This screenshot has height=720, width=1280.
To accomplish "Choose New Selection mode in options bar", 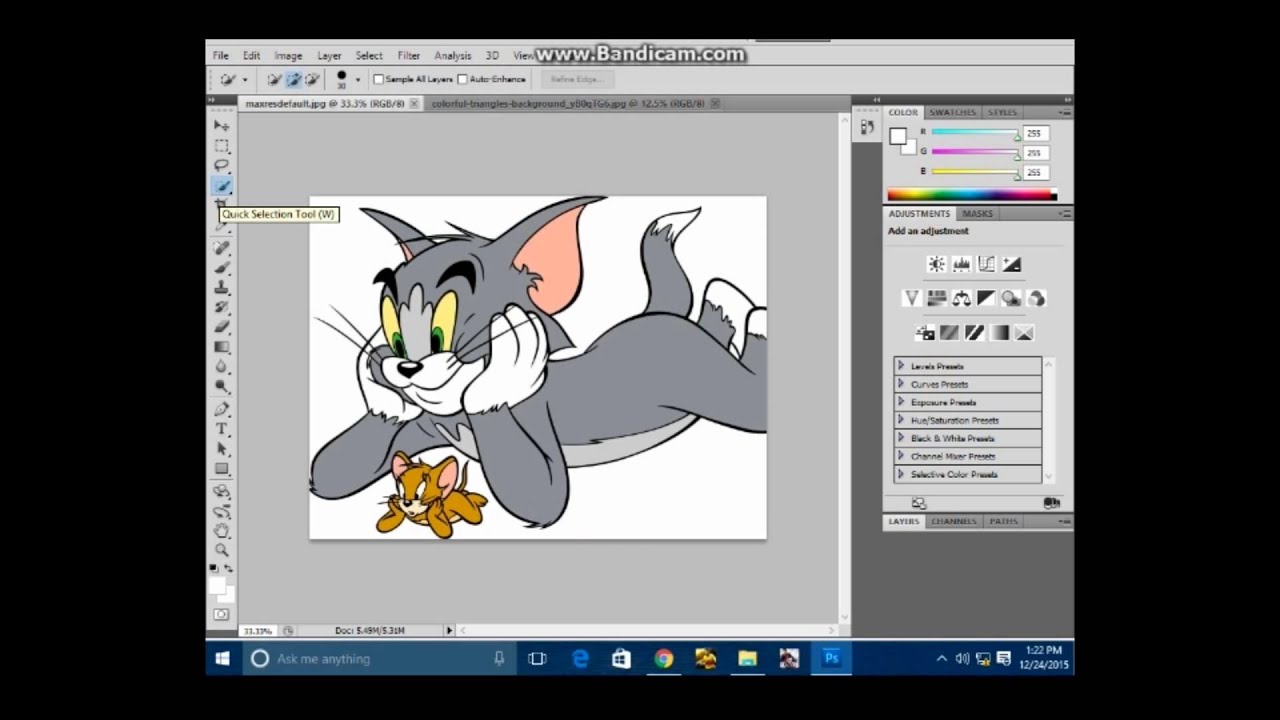I will click(x=274, y=79).
